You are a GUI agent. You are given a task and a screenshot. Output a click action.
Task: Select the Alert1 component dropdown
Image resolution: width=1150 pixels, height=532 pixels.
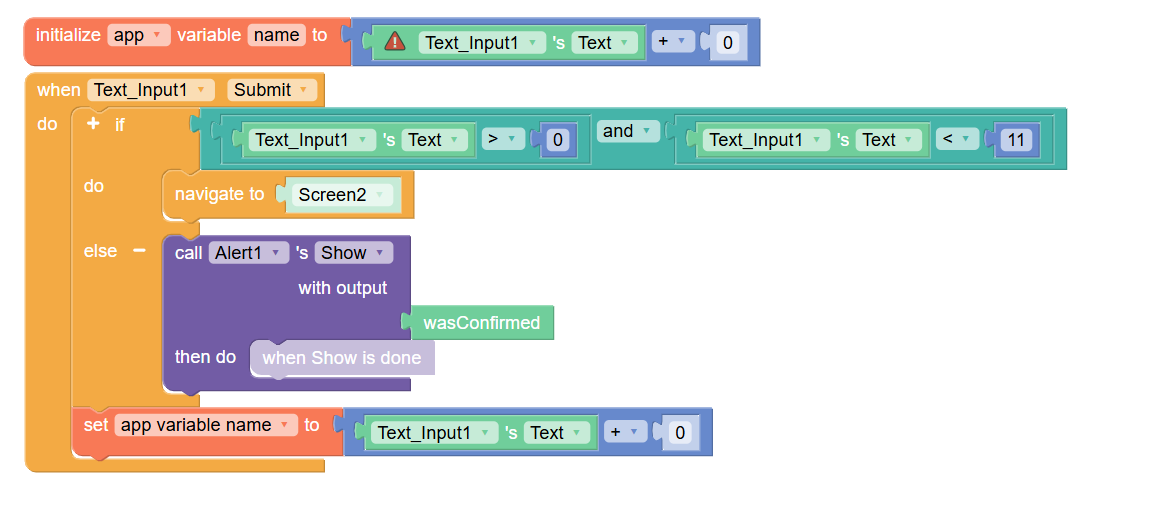248,253
